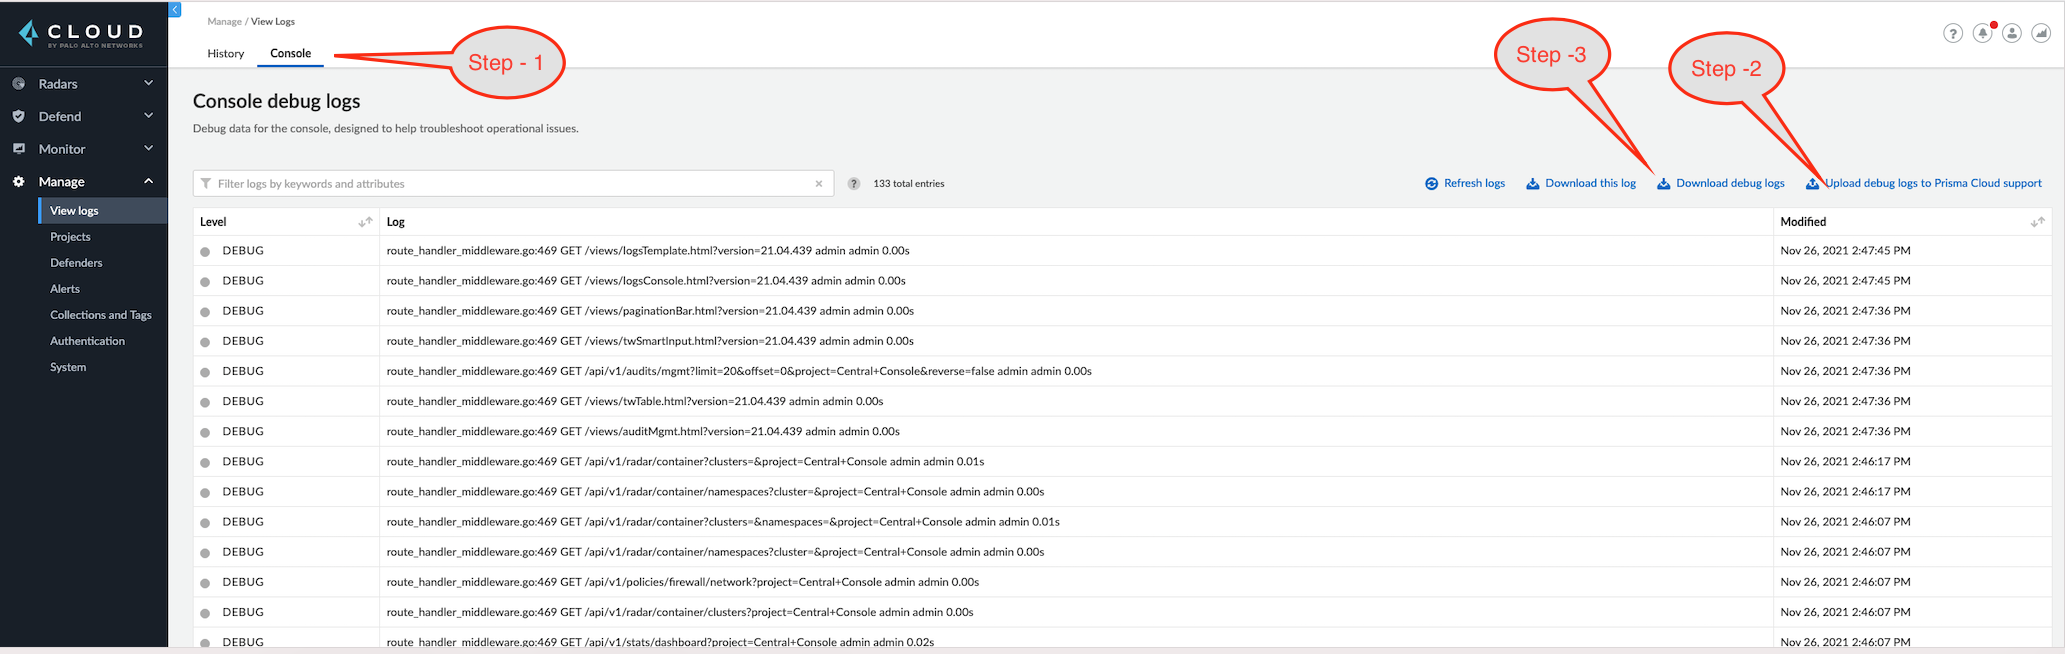The image size is (2065, 654).
Task: Focus the Filter logs by keywords field
Action: coord(513,184)
